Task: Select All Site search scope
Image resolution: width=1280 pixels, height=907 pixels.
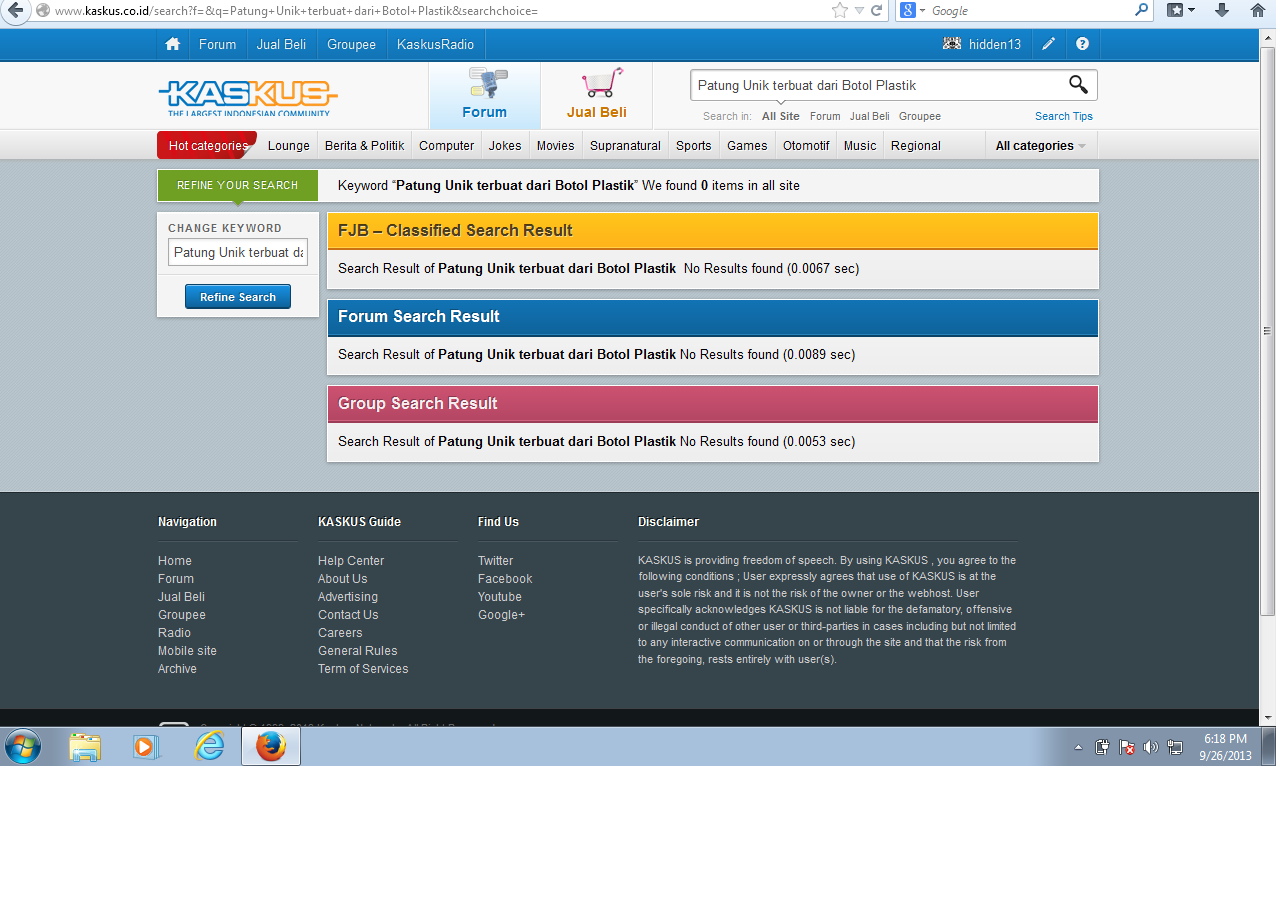Action: [781, 116]
